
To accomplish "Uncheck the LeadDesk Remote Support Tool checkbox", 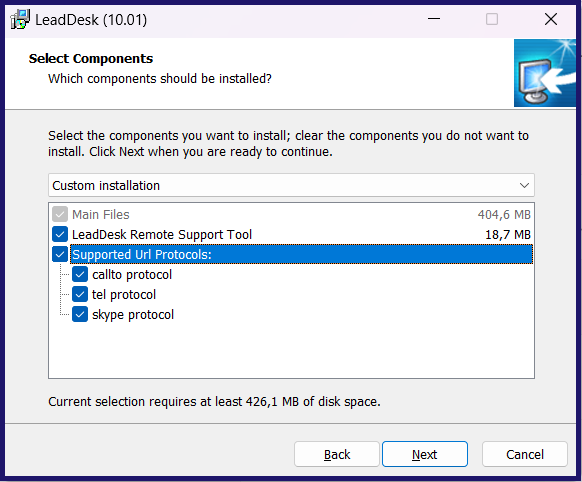I will click(x=60, y=235).
